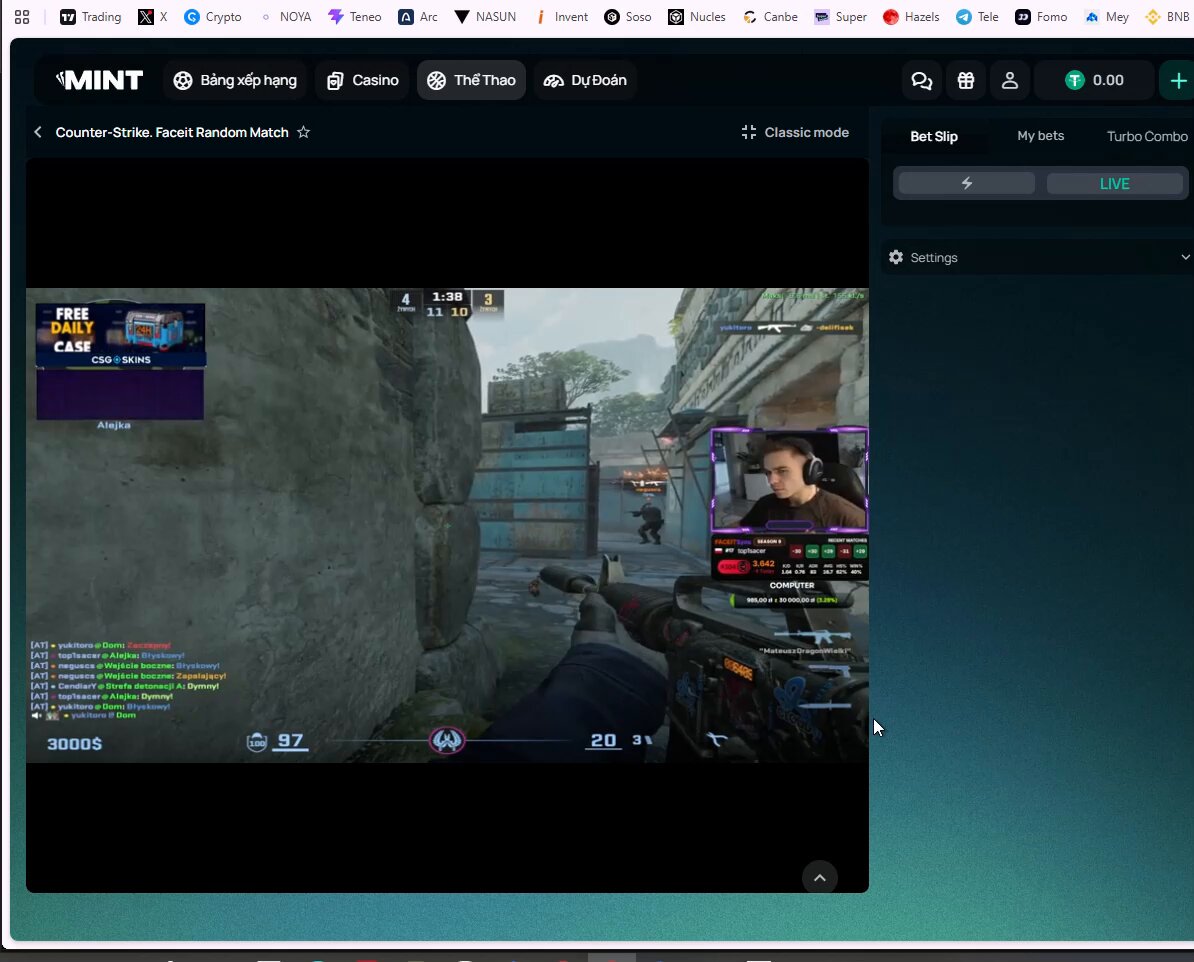This screenshot has width=1194, height=962.
Task: Favorite the match with the star icon
Action: (304, 133)
